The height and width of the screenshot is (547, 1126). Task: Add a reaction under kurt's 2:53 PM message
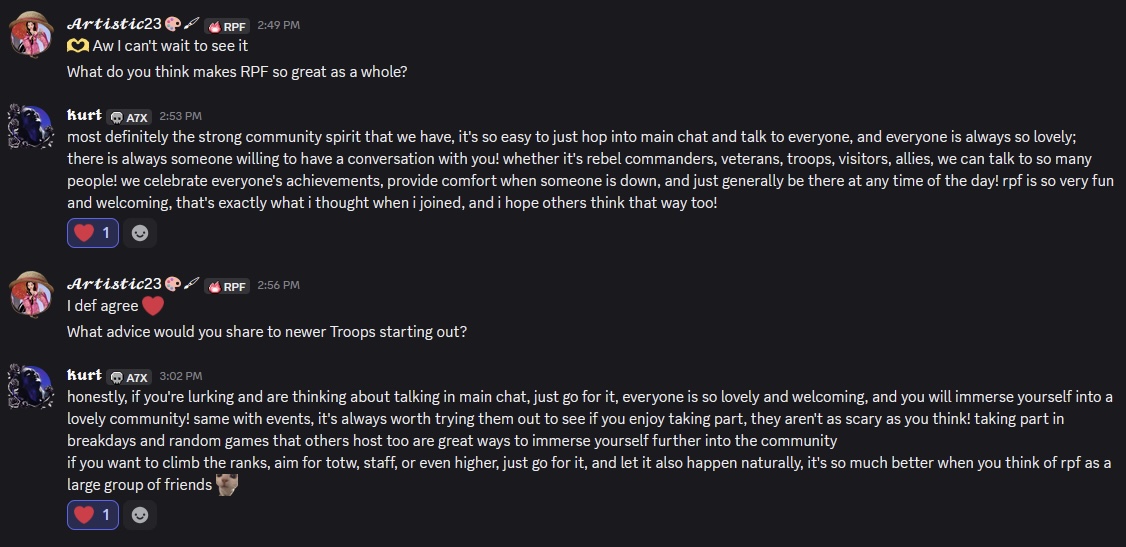141,233
